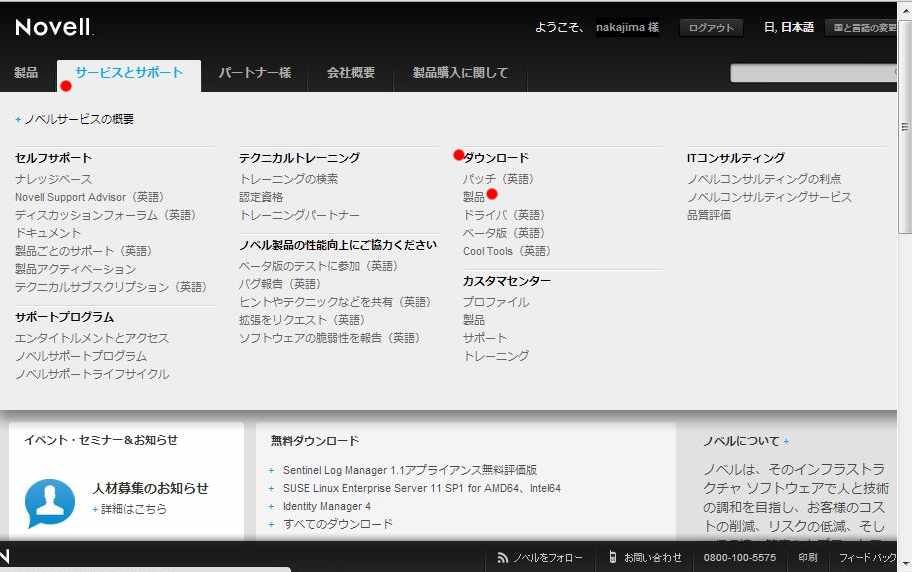Screen dimensions: 912x572
Task: Open テクニカルサブスクリプション（英語） link
Action: (111, 287)
